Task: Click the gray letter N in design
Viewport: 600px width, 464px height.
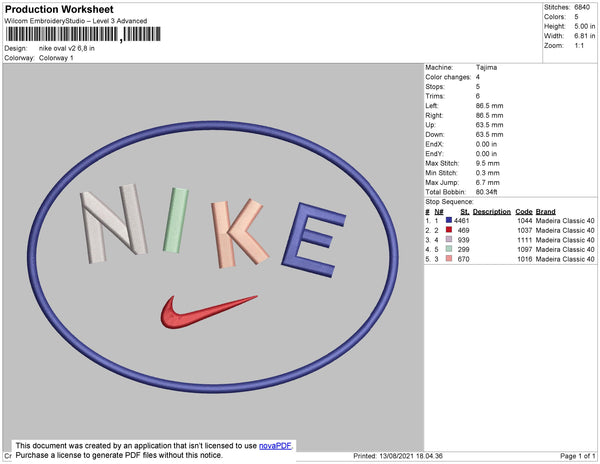Action: click(113, 224)
